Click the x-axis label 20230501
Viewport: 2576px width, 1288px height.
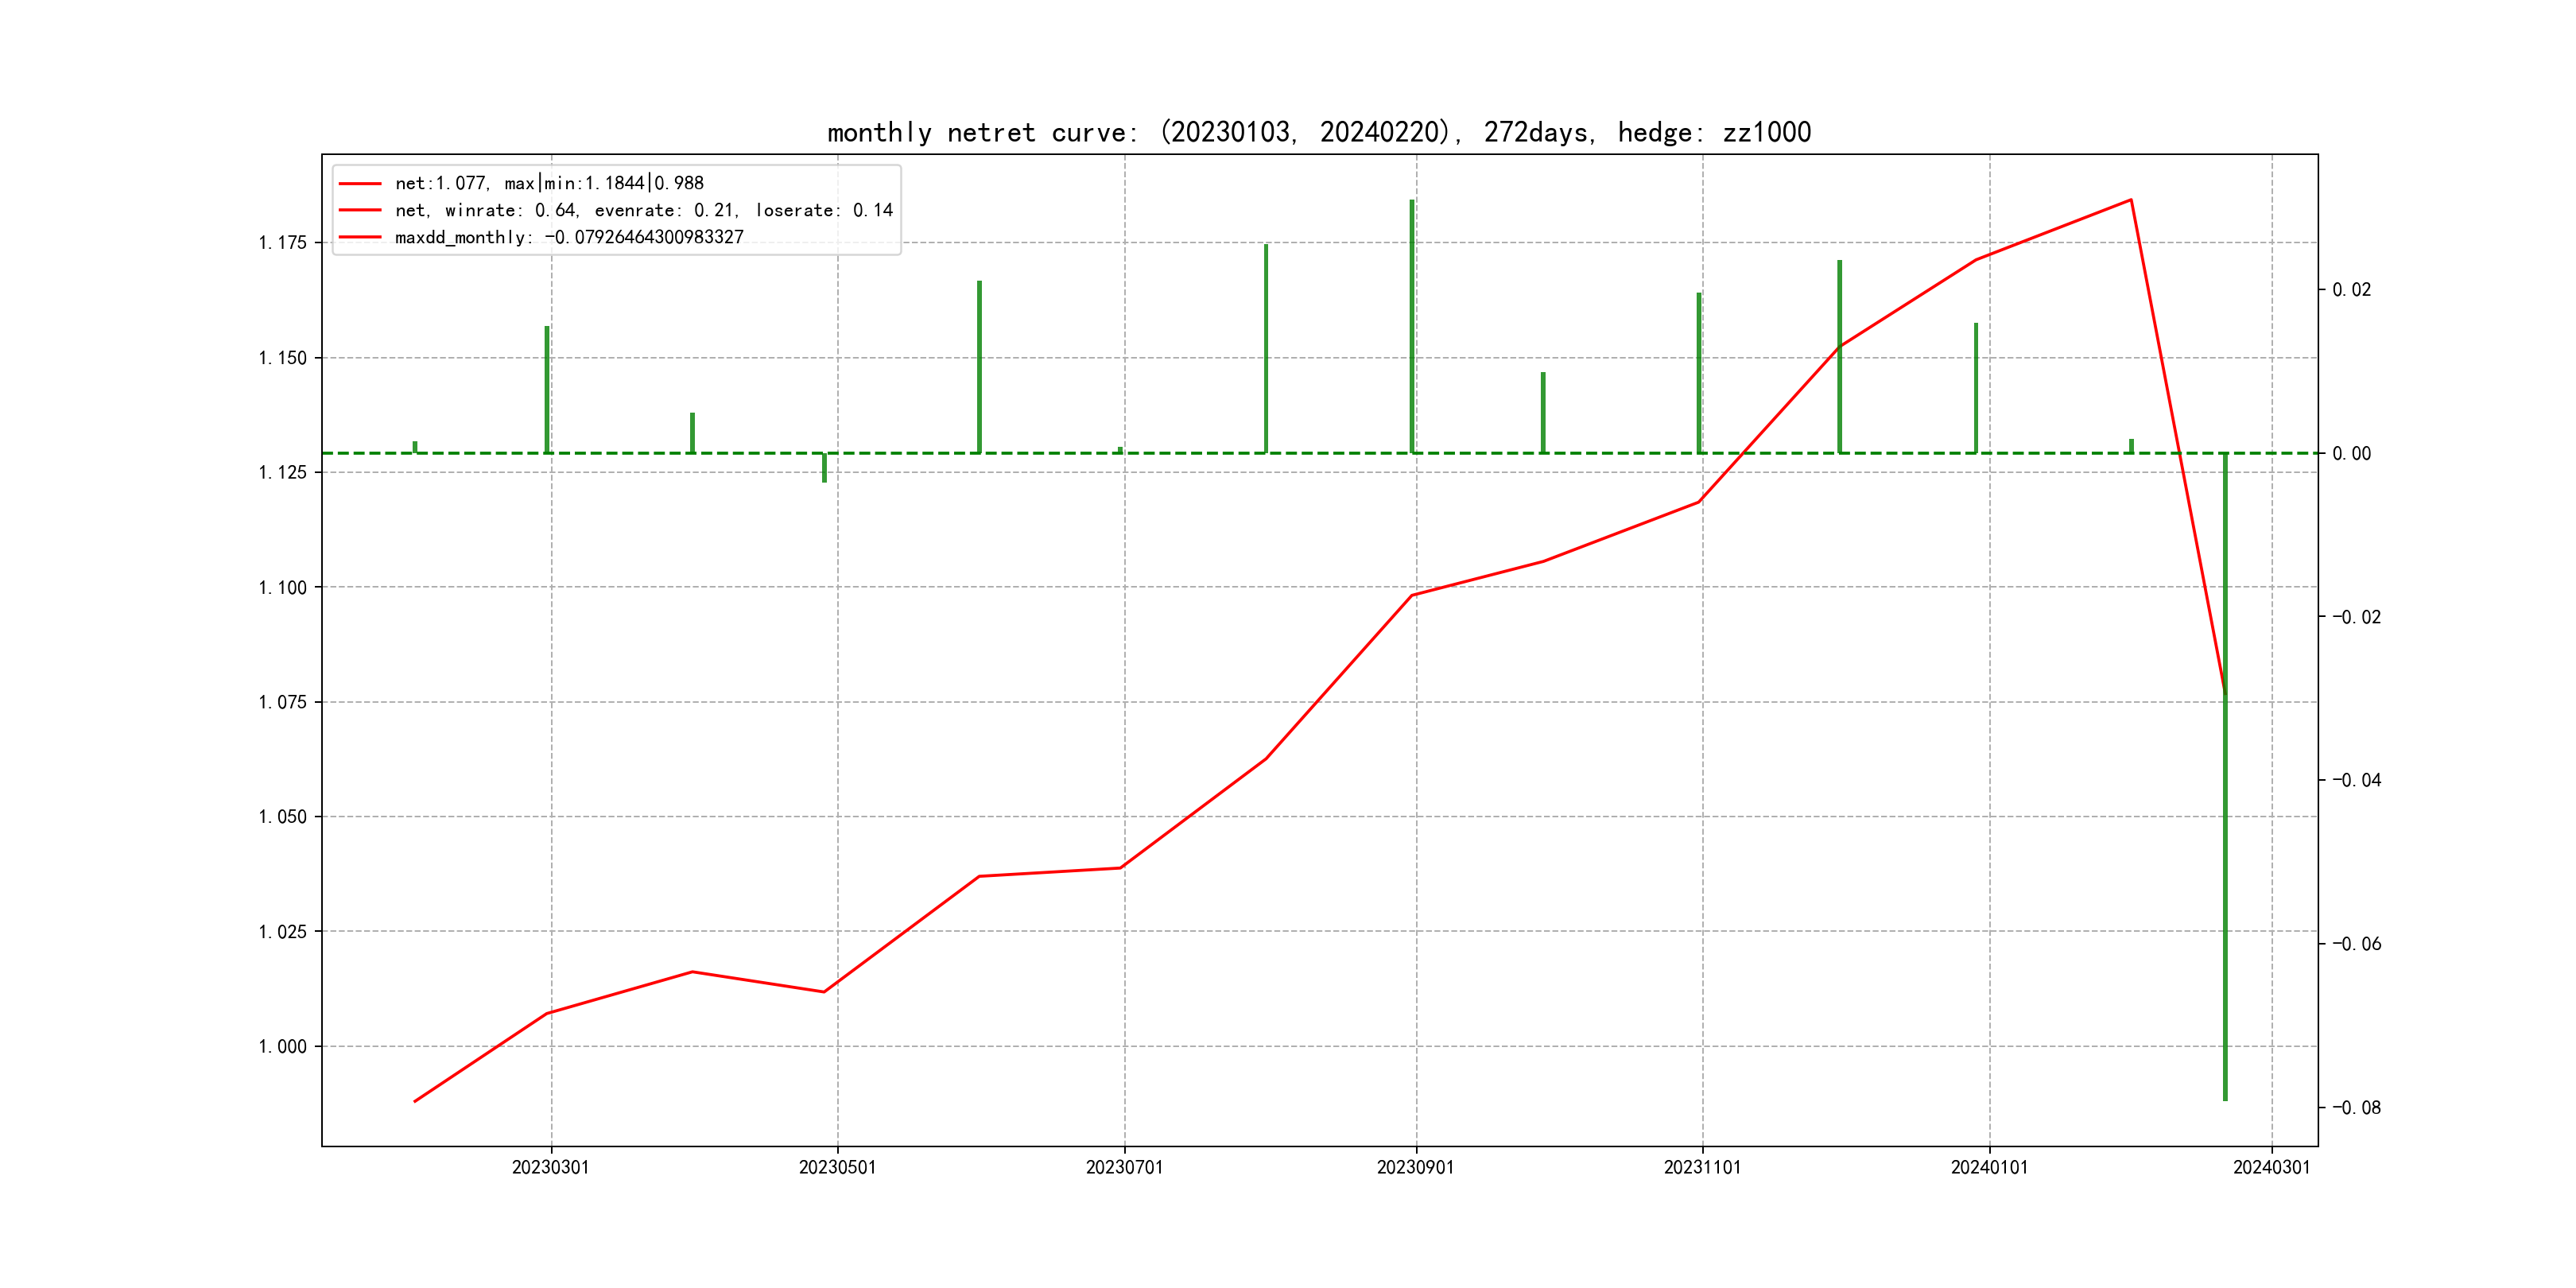pos(837,1167)
